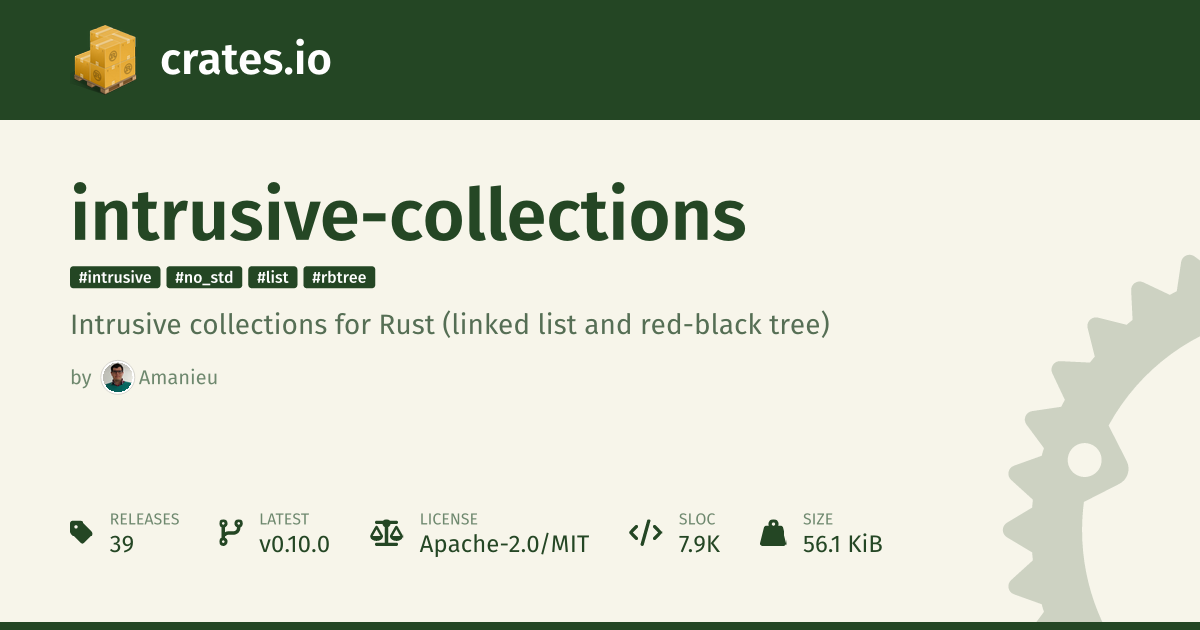
Task: Open the #list keyword tag
Action: pos(273,278)
